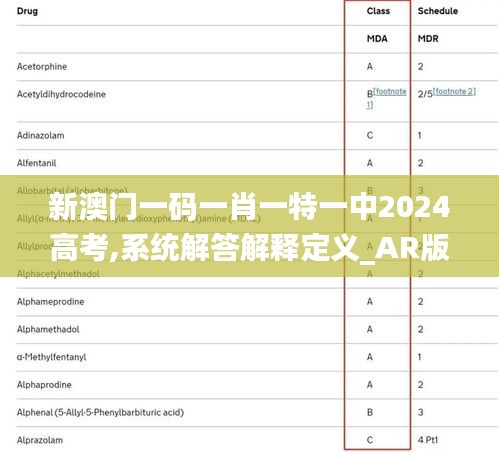This screenshot has height=452, width=499.
Task: Click class A value in Alphameprodine row
Action: pos(370,302)
